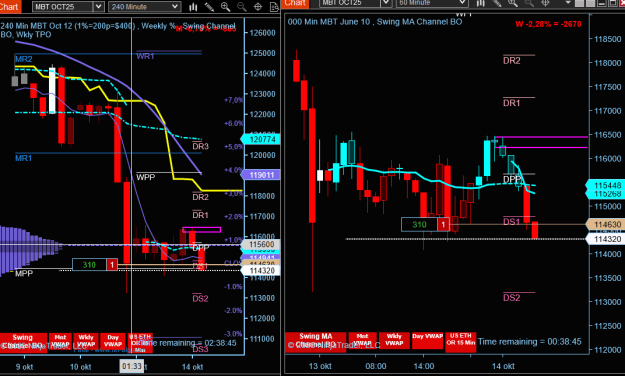Open data box icon in left chart
Image resolution: width=625 pixels, height=376 pixels.
pyautogui.click(x=274, y=6)
